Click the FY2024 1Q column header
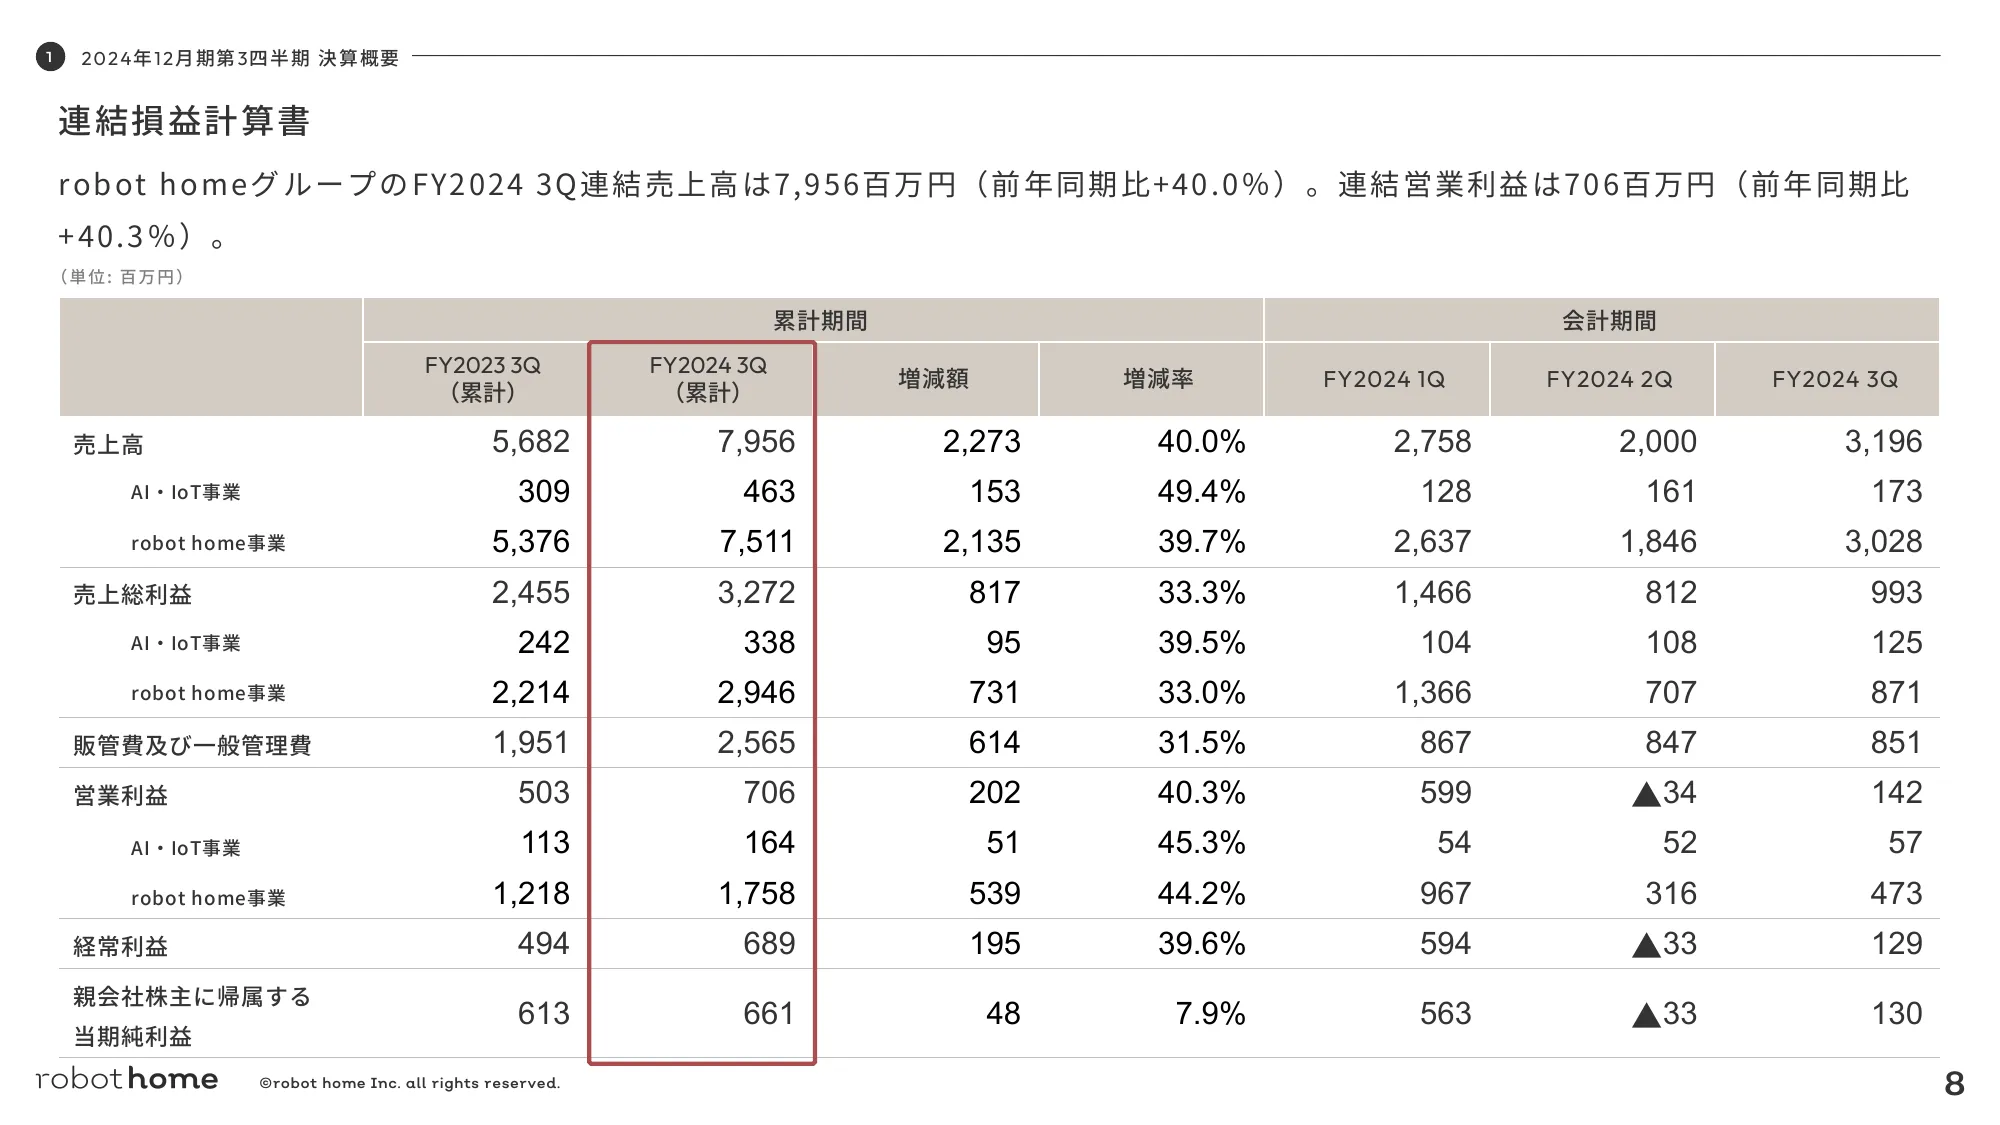 [x=1383, y=380]
